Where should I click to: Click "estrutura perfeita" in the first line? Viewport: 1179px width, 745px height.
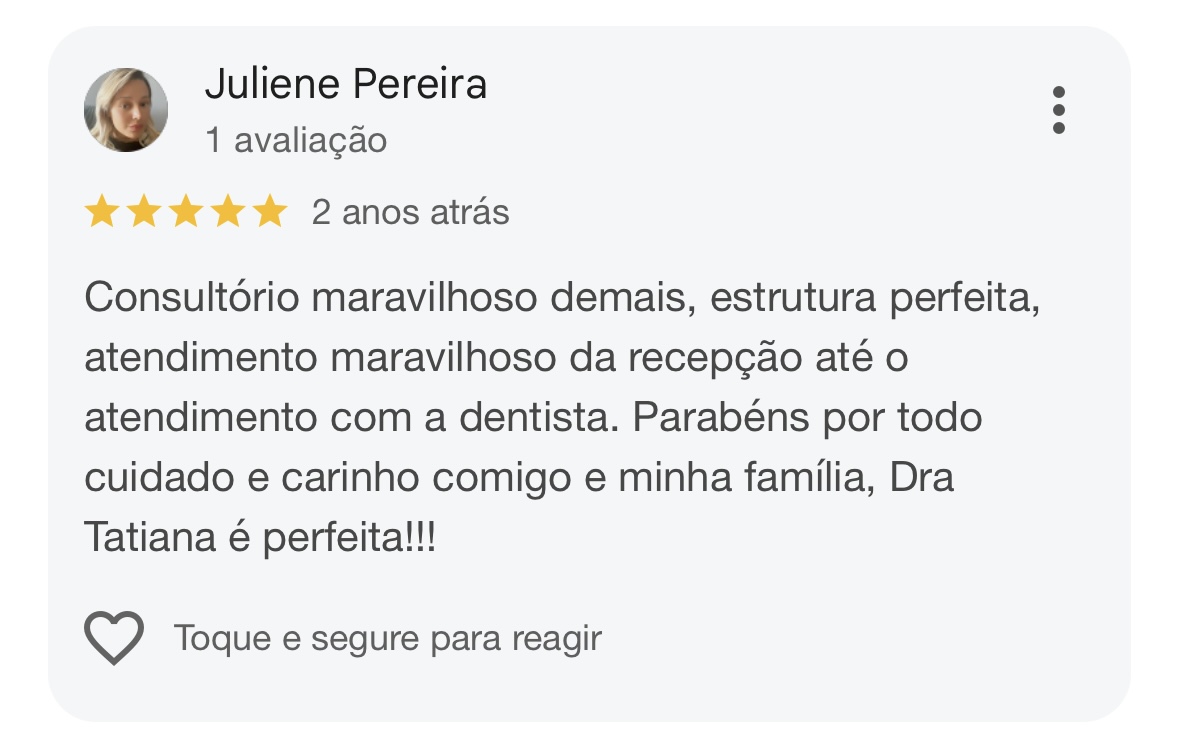875,298
